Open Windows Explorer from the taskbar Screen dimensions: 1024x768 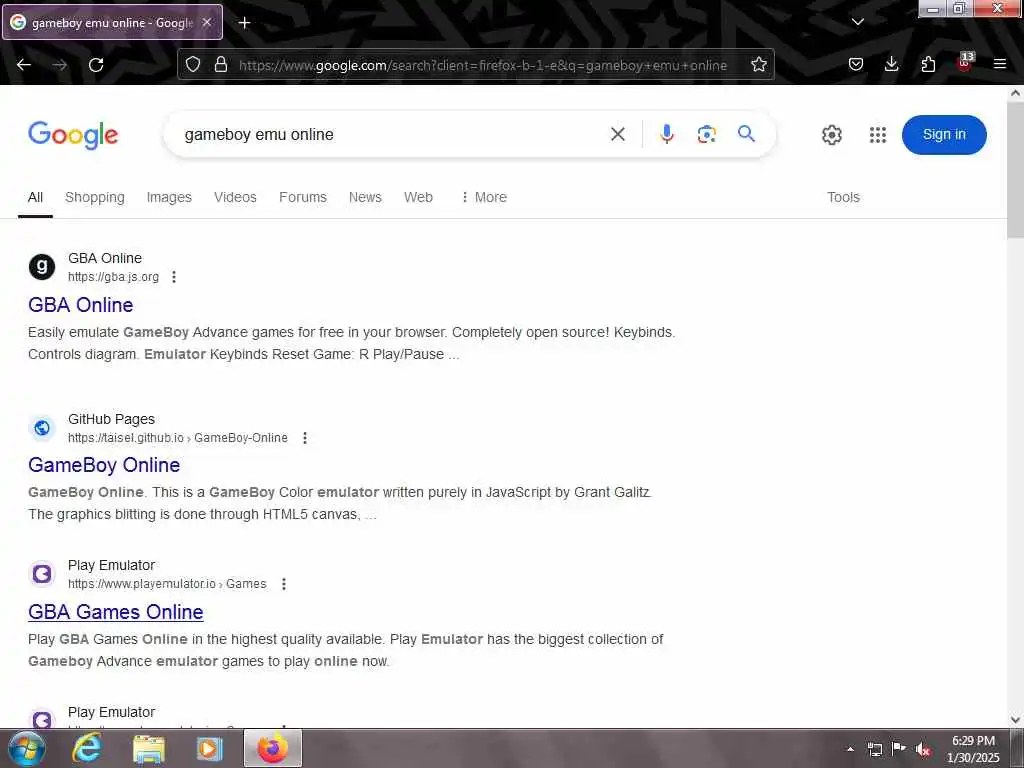pyautogui.click(x=148, y=748)
